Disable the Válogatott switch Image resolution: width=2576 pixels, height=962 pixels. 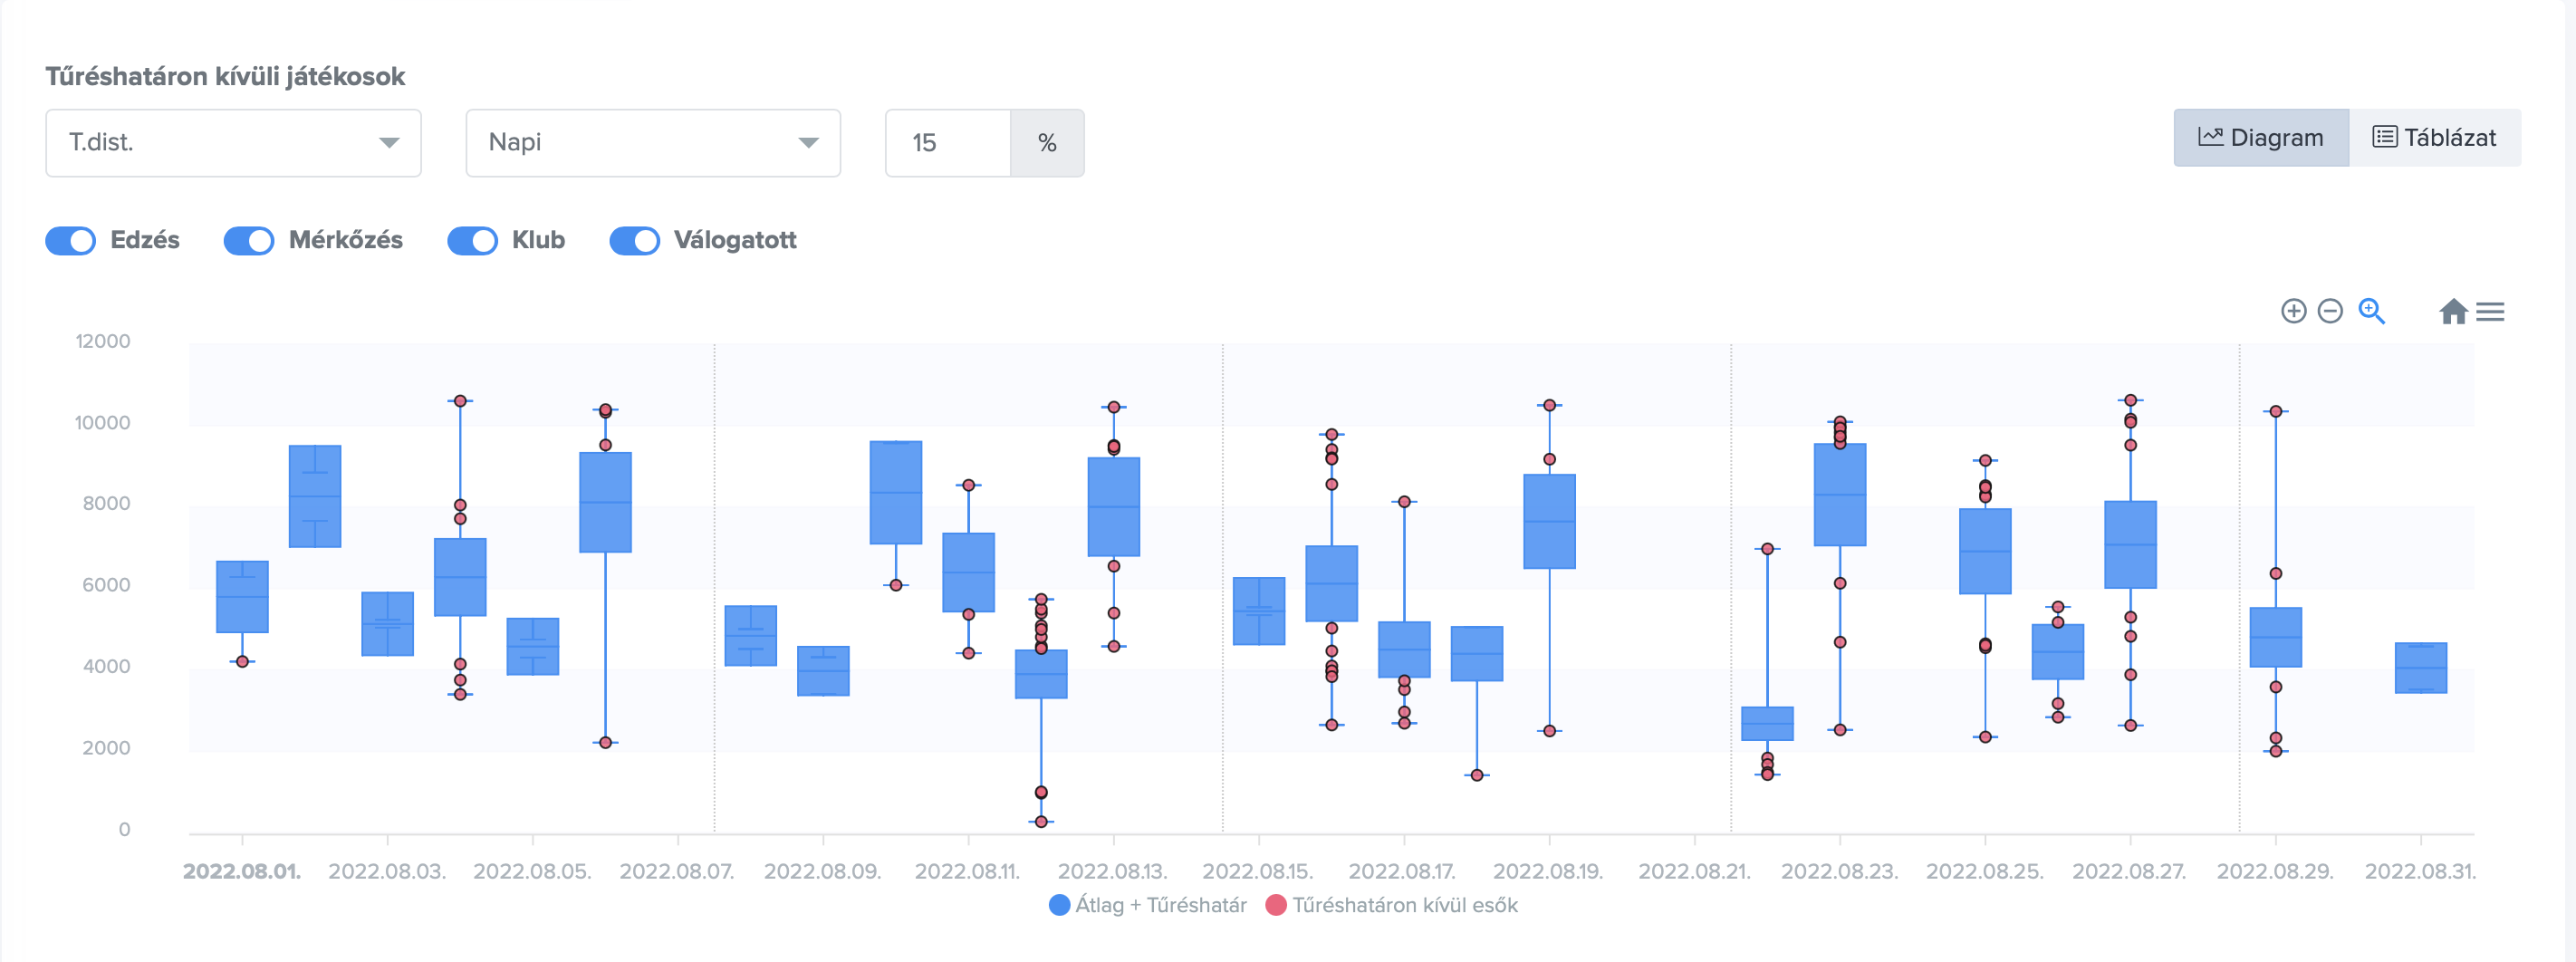click(x=635, y=241)
